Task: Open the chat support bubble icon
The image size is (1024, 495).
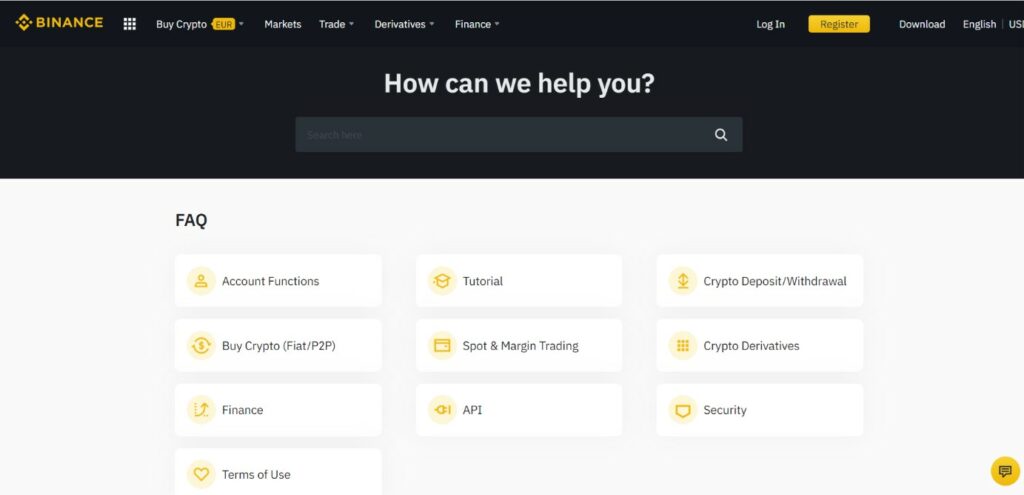Action: (1004, 470)
